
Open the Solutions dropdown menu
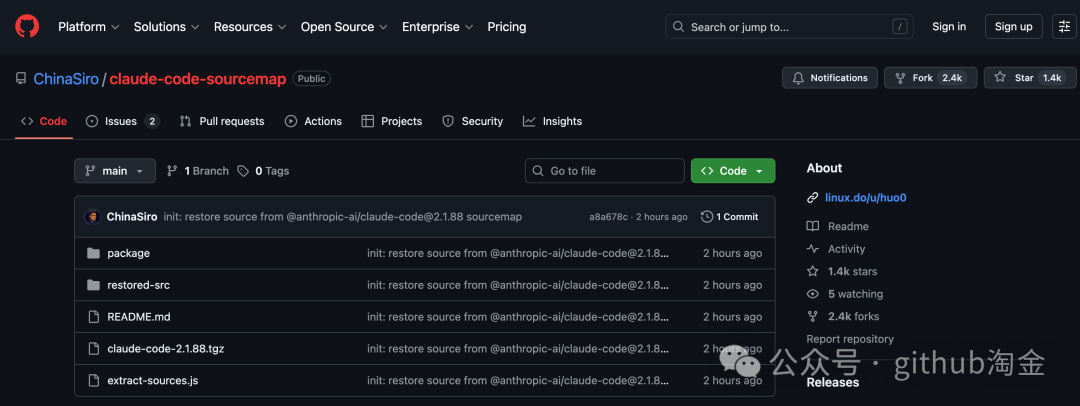[x=166, y=27]
